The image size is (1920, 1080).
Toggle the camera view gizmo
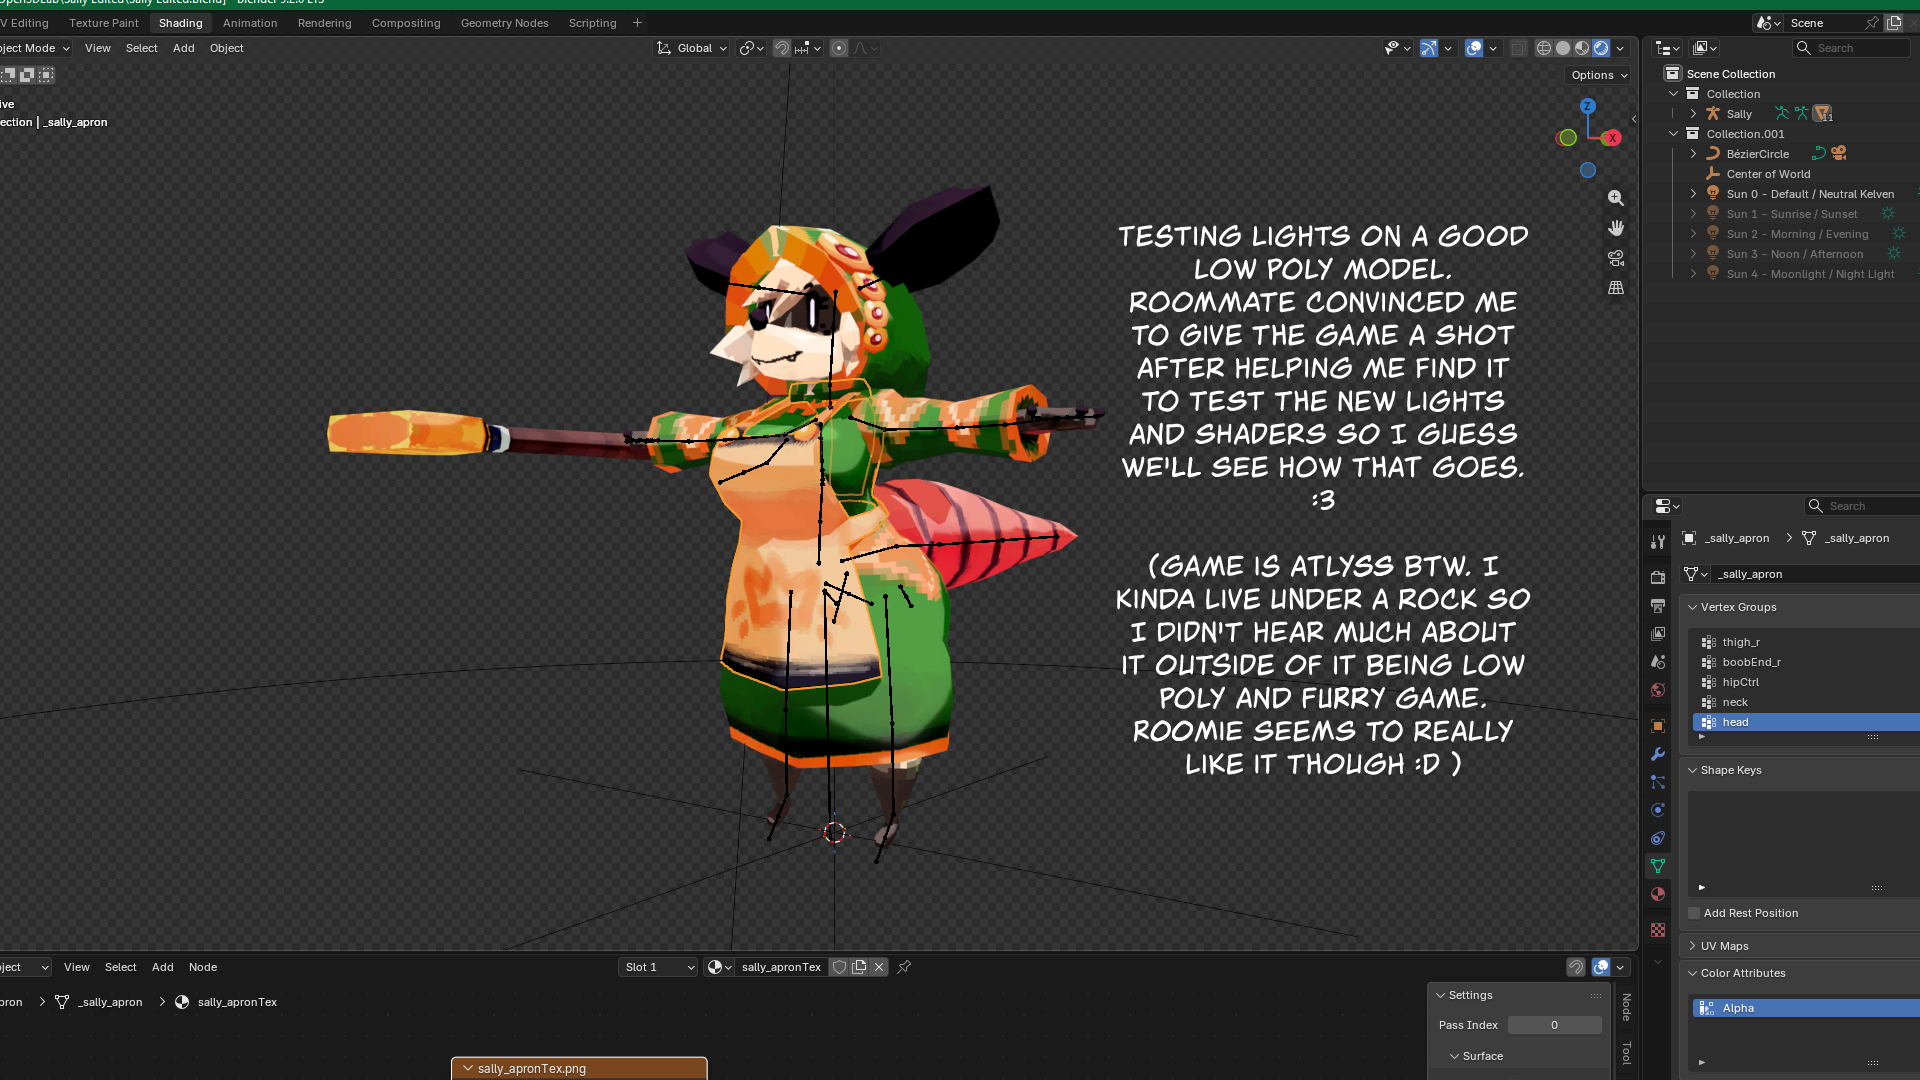coord(1616,258)
